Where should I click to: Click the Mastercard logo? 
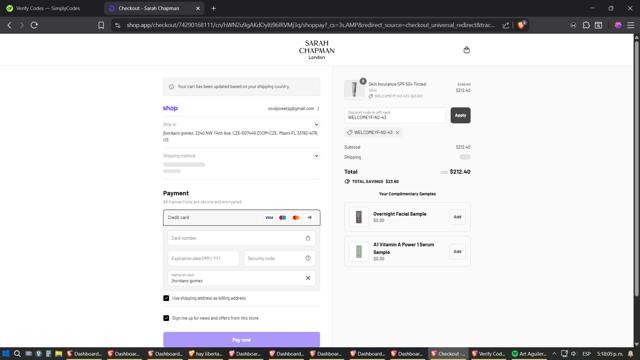[x=296, y=218]
